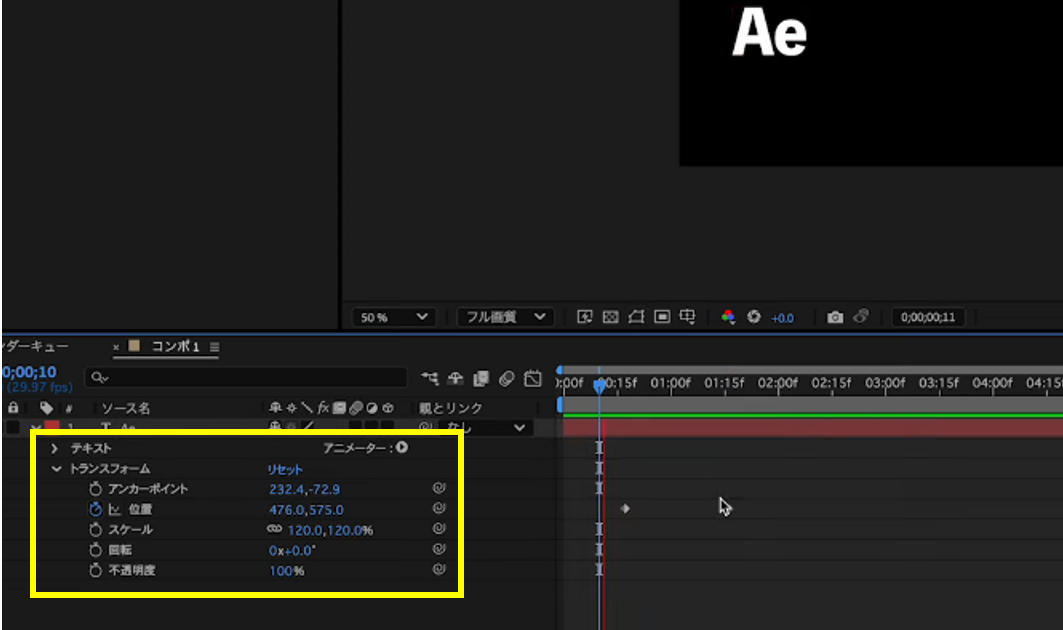The image size is (1063, 630).
Task: Click リセット to reset transform
Action: [x=285, y=469]
